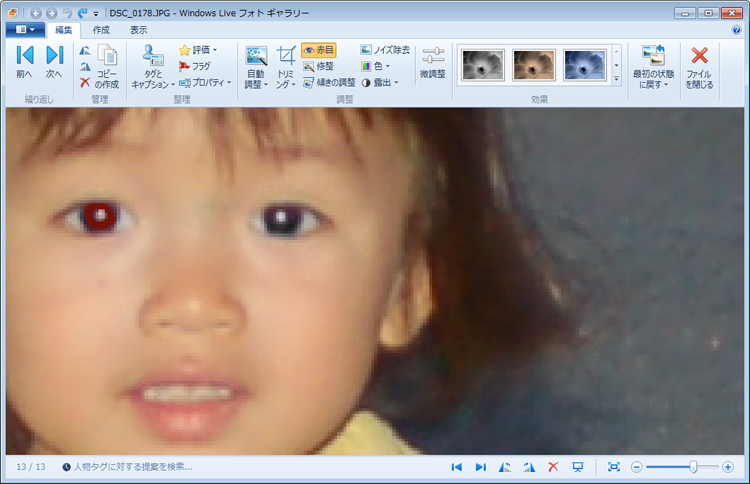Click the forward arrow in title bar
Viewport: 750px width, 484px height.
[x=51, y=13]
